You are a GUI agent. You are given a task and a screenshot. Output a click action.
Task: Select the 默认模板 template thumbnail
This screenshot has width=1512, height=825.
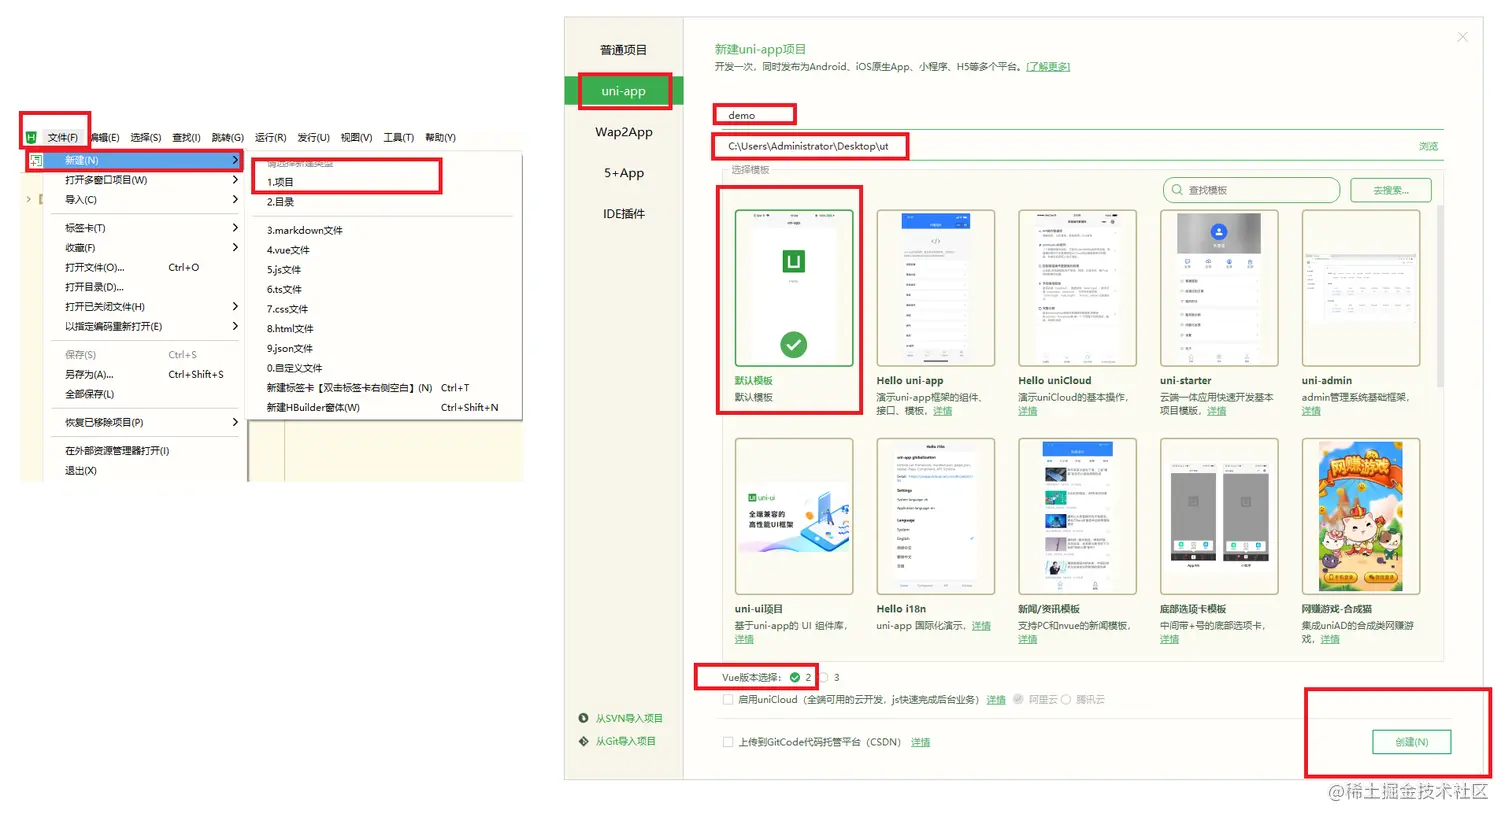click(794, 288)
